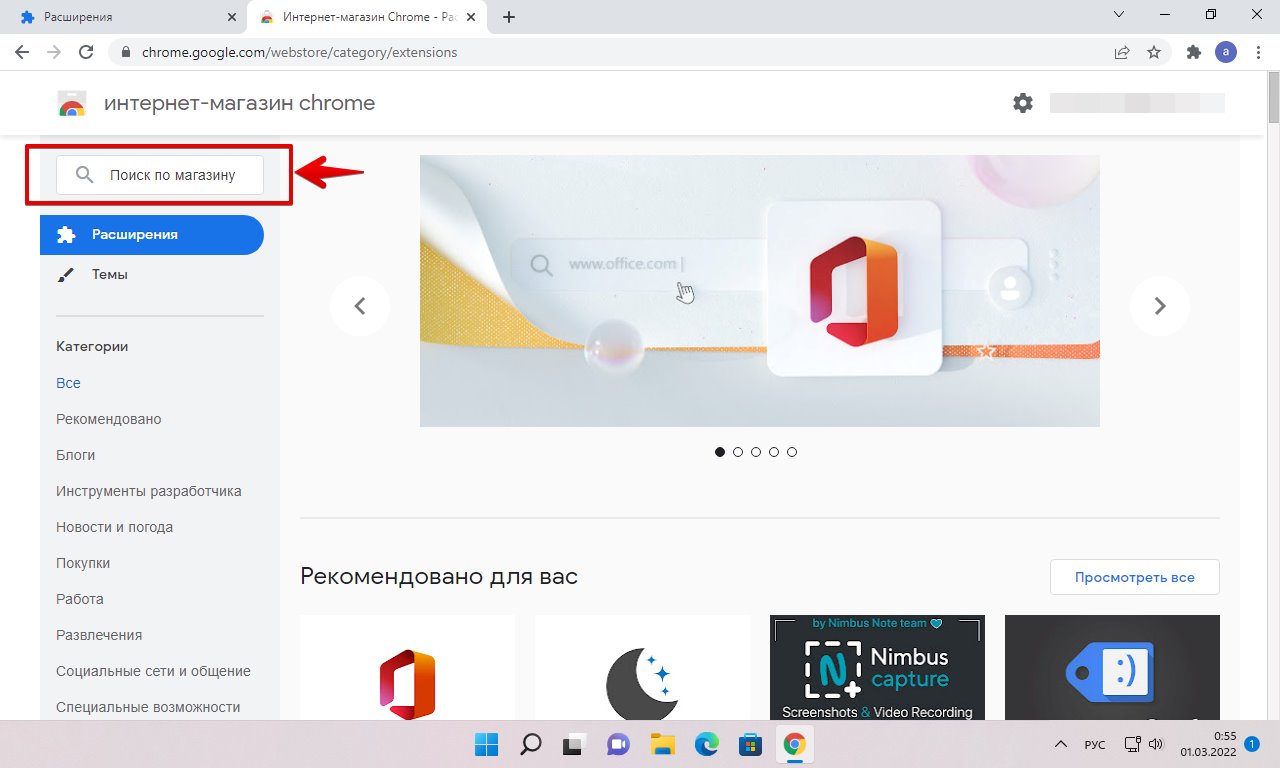
Task: Open the Работа category
Action: pos(80,599)
